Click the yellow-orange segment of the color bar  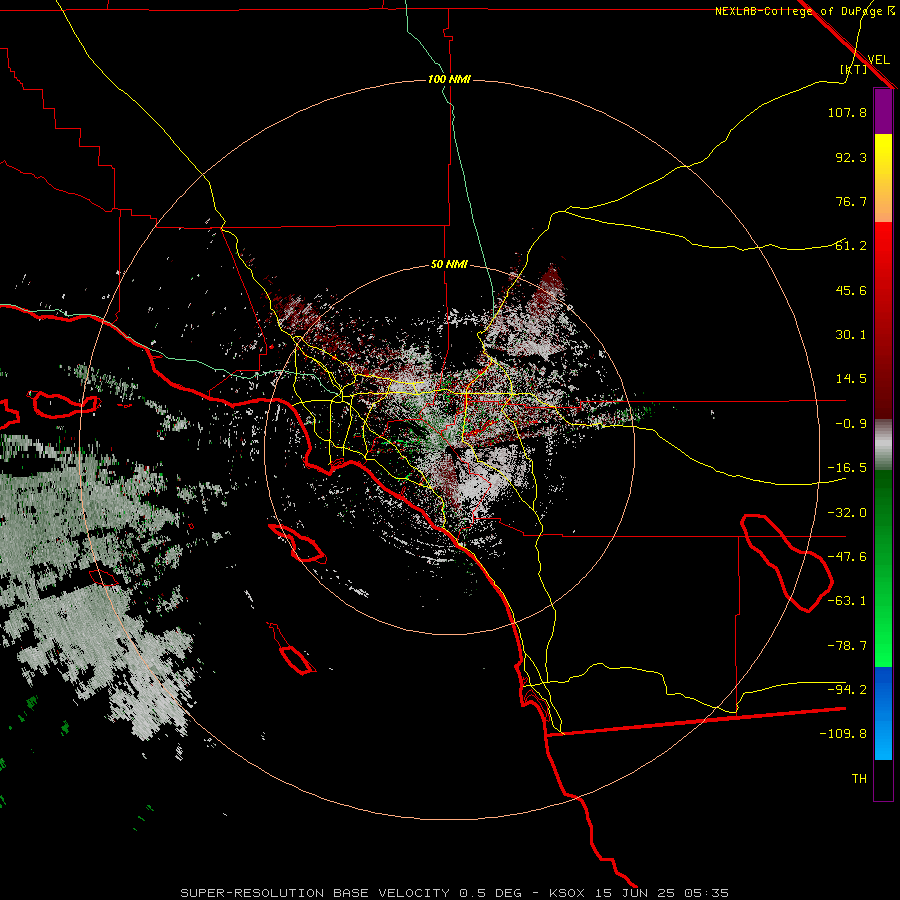pos(883,178)
